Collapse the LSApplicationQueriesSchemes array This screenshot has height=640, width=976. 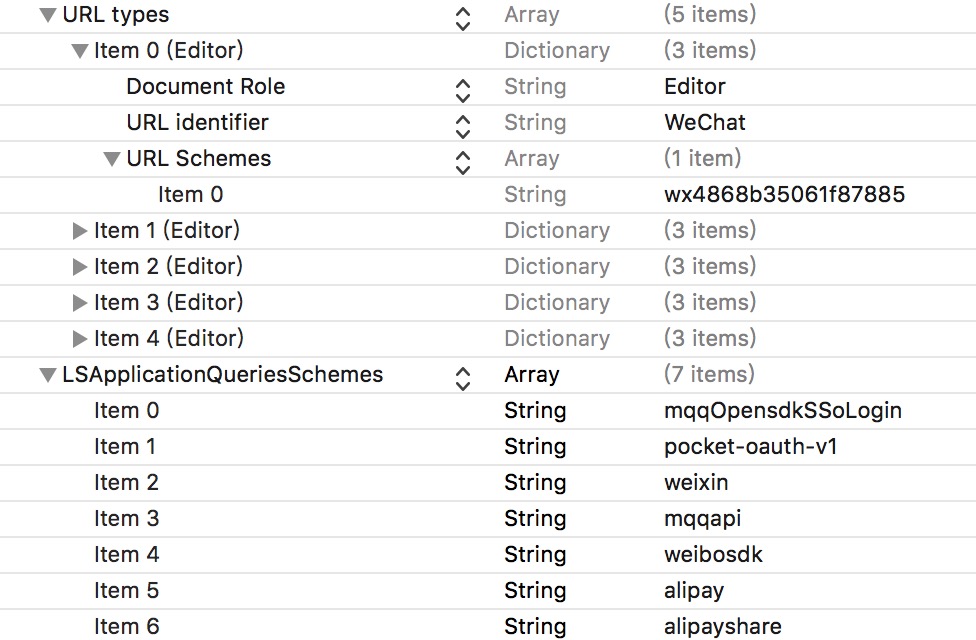click(48, 375)
